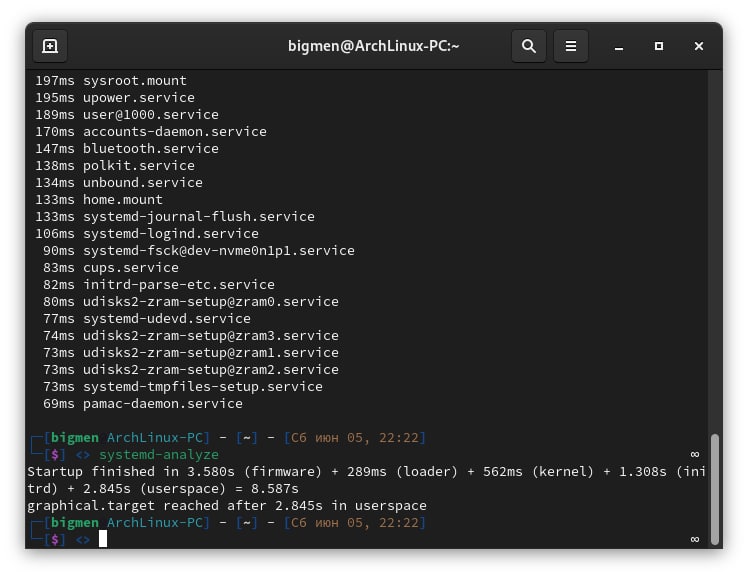Click the terminal scrollbar thumb
This screenshot has height=577, width=748.
(x=714, y=490)
